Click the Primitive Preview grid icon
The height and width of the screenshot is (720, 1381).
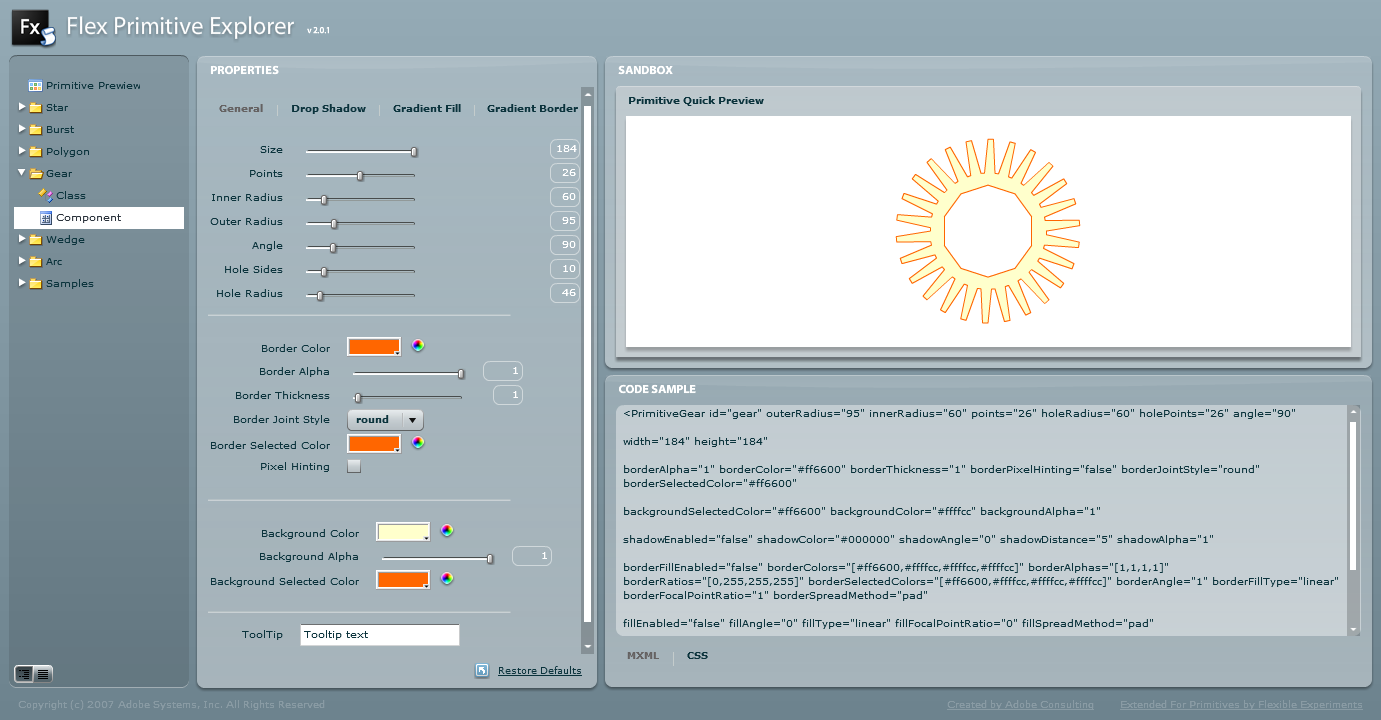pos(36,86)
